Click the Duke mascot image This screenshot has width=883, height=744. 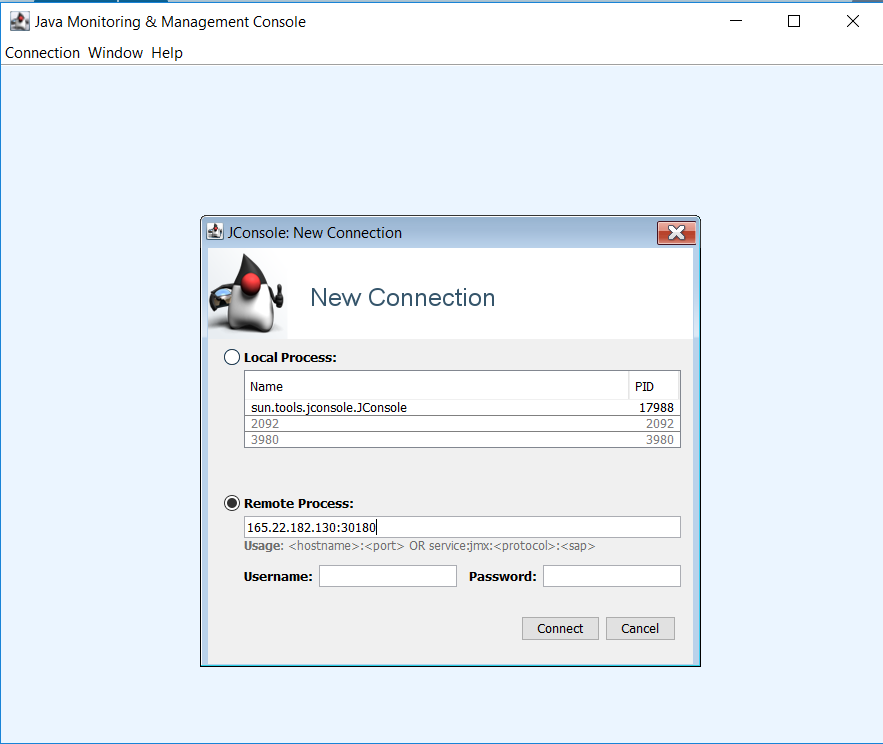pos(246,294)
